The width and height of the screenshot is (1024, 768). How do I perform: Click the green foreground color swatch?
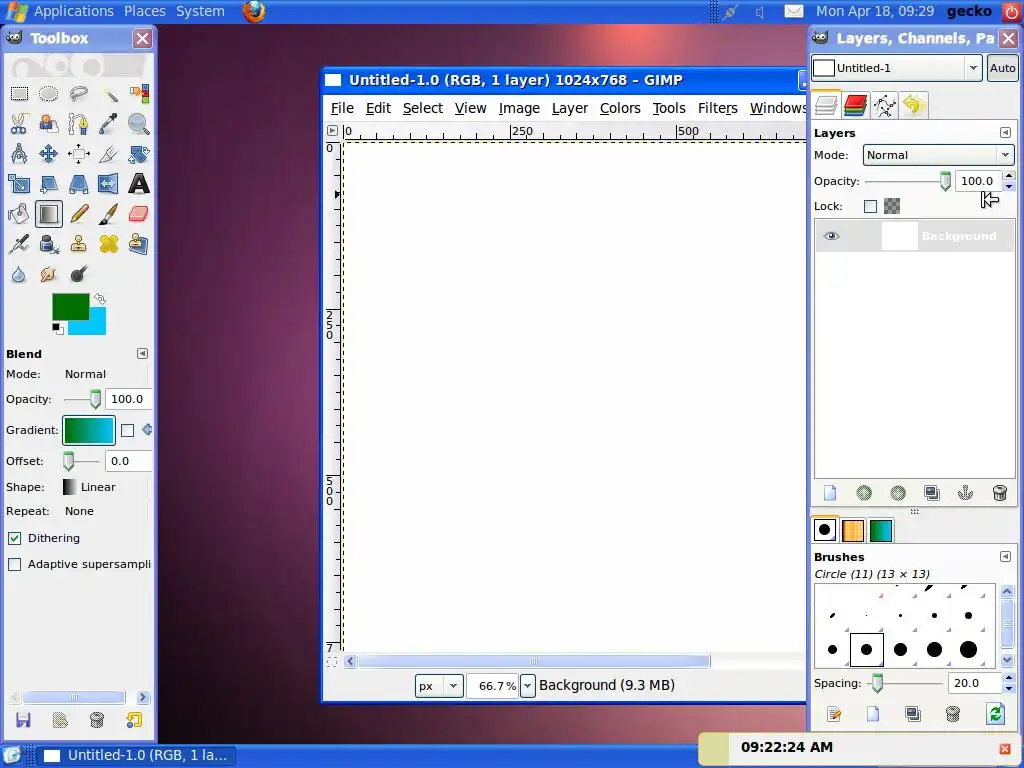tap(71, 307)
